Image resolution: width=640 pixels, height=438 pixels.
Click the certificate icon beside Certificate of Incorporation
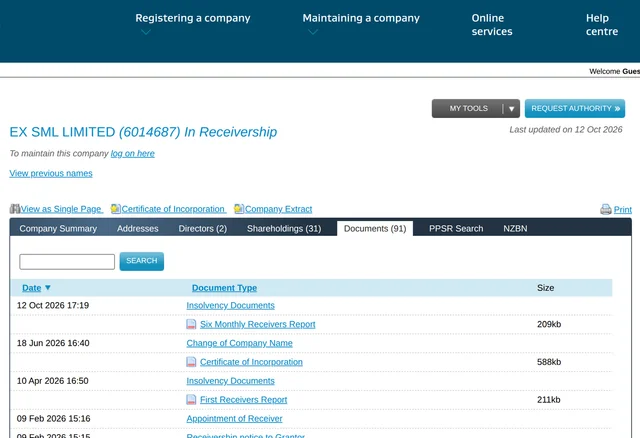click(116, 209)
